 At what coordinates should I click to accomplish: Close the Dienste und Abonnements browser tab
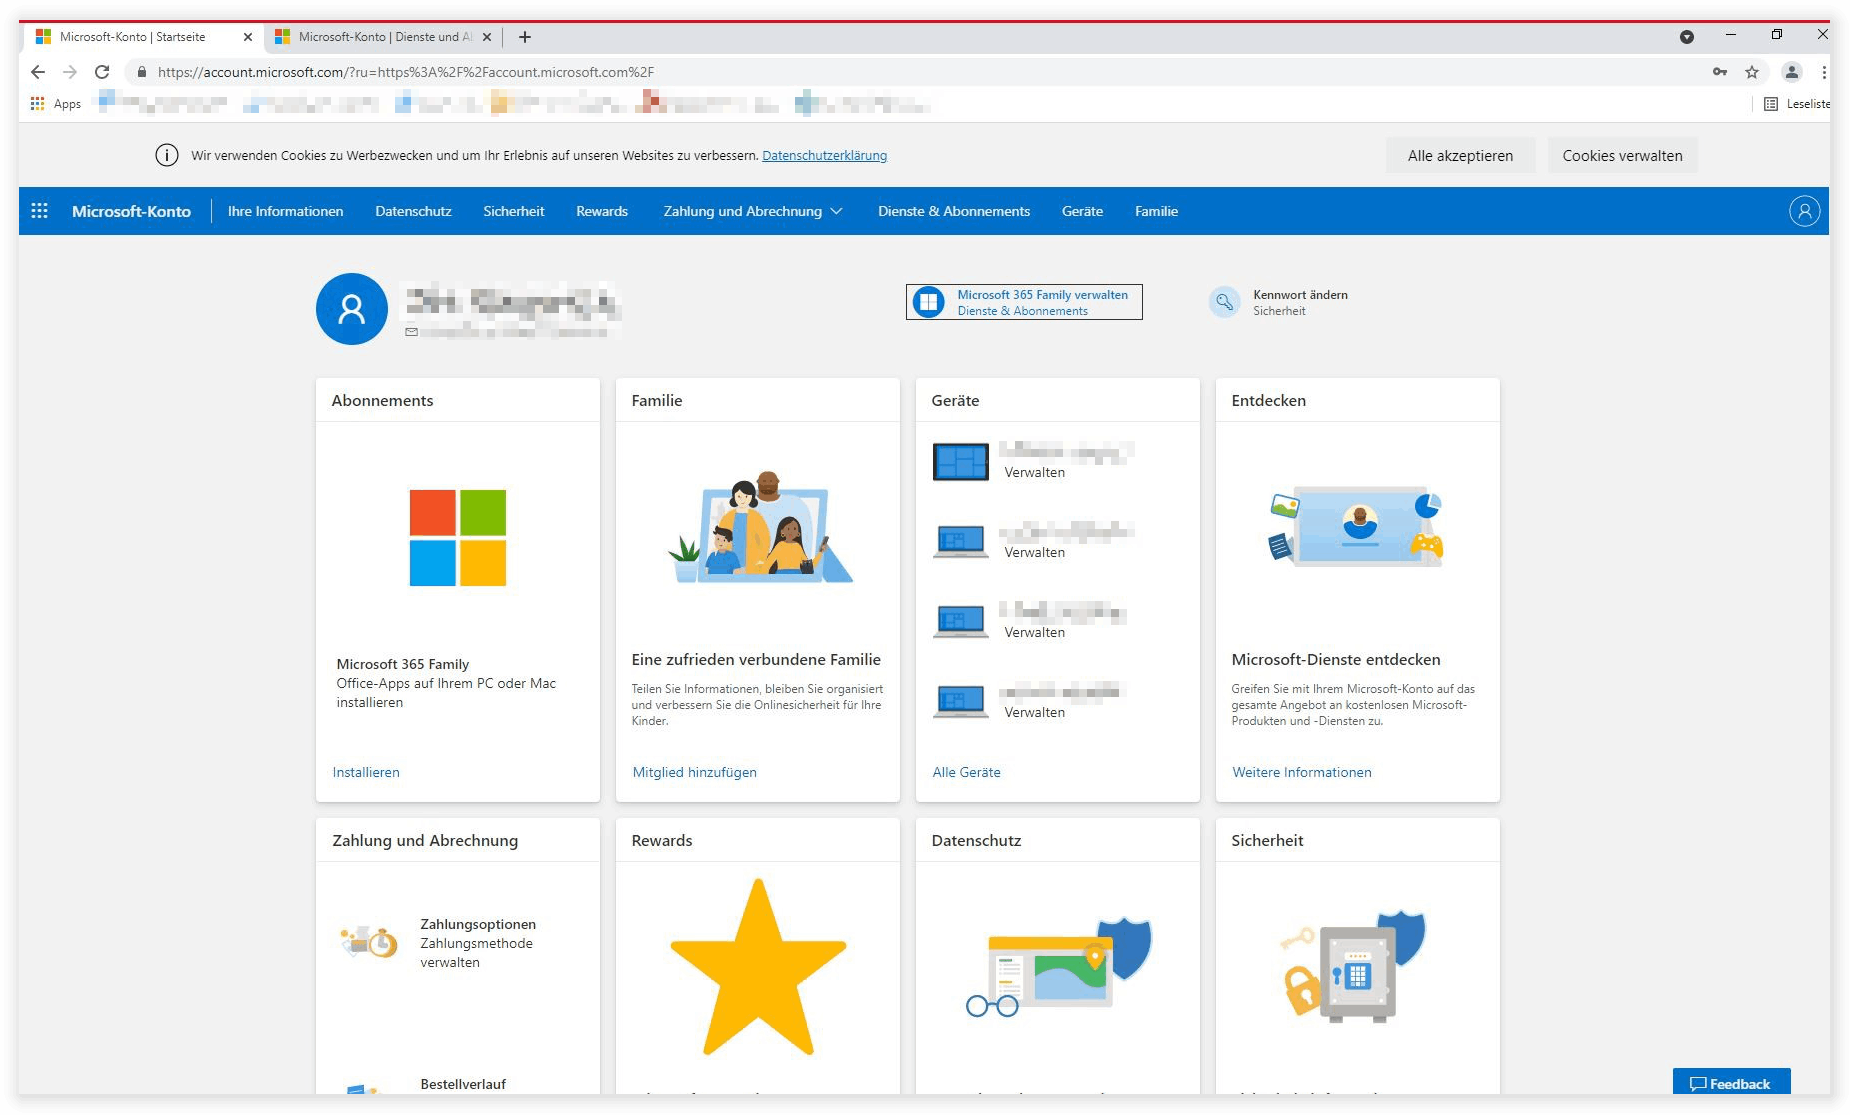487,37
